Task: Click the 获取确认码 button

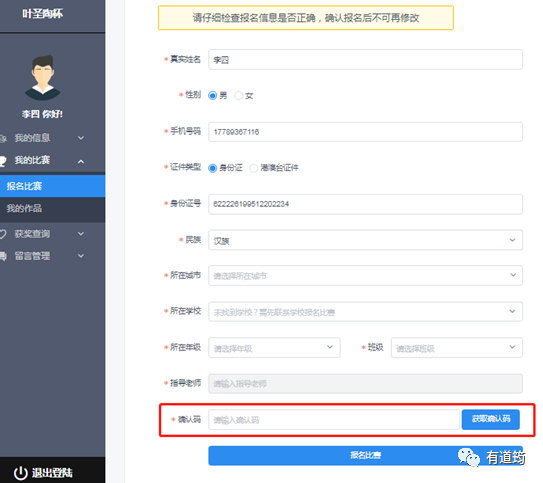Action: 491,419
